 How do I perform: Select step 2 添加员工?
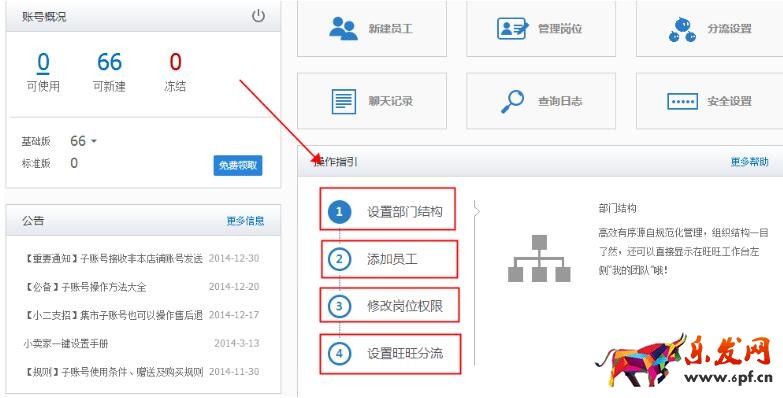coord(389,259)
